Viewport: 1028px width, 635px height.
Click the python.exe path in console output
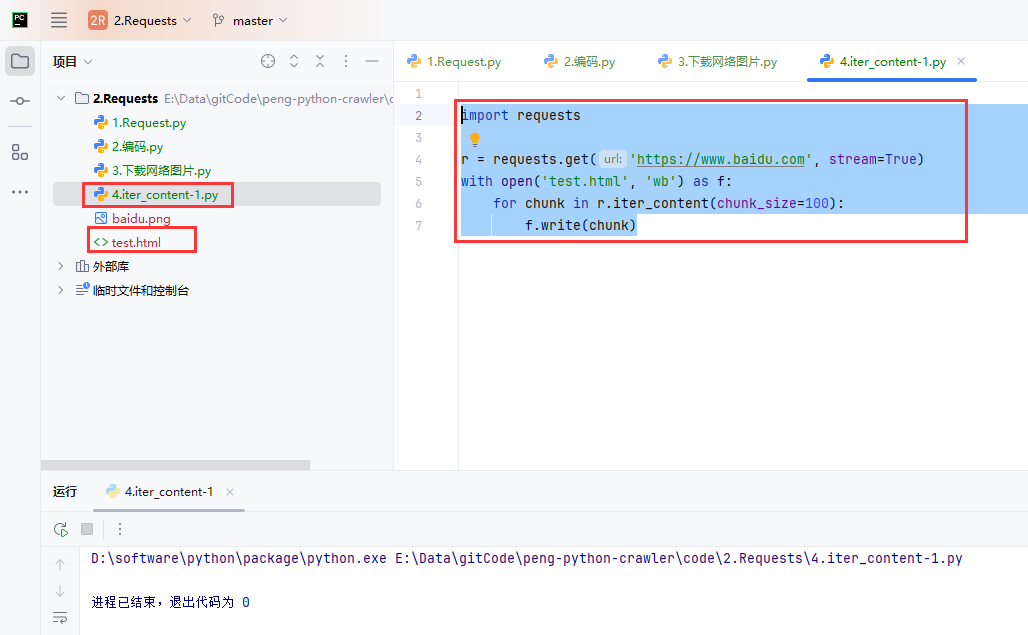coord(239,558)
